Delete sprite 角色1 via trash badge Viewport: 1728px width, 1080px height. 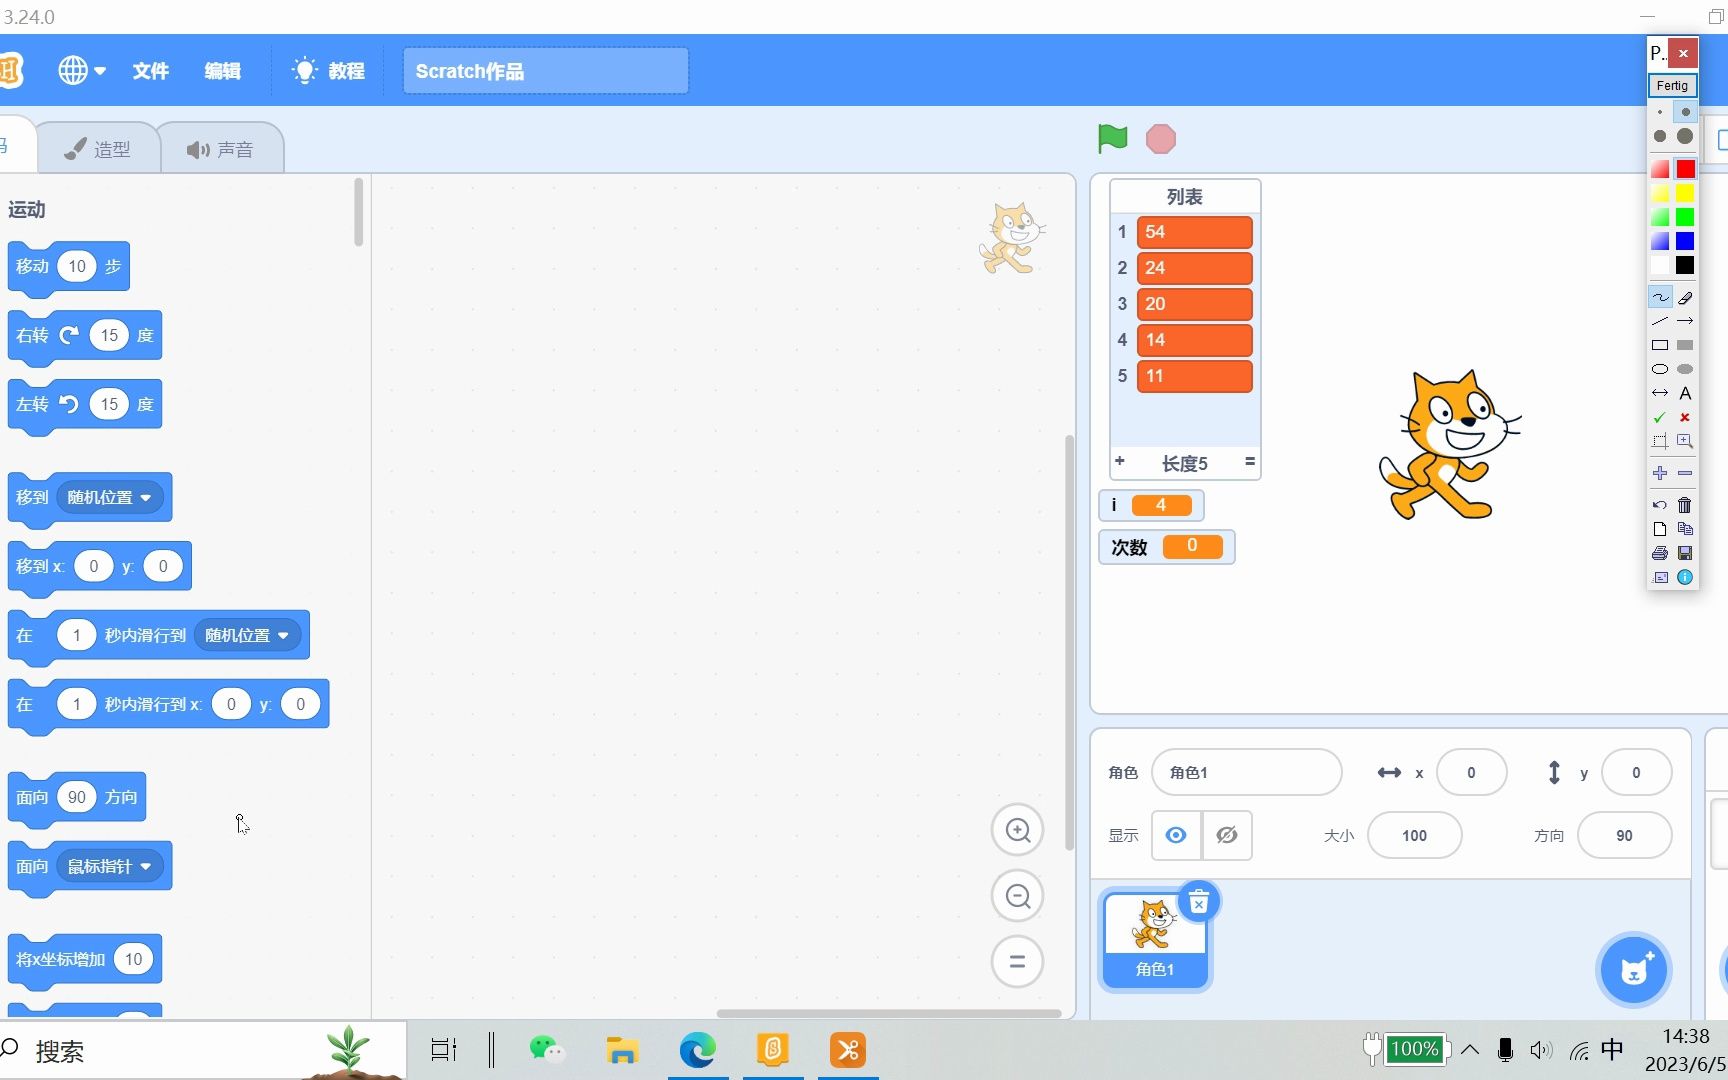point(1198,901)
